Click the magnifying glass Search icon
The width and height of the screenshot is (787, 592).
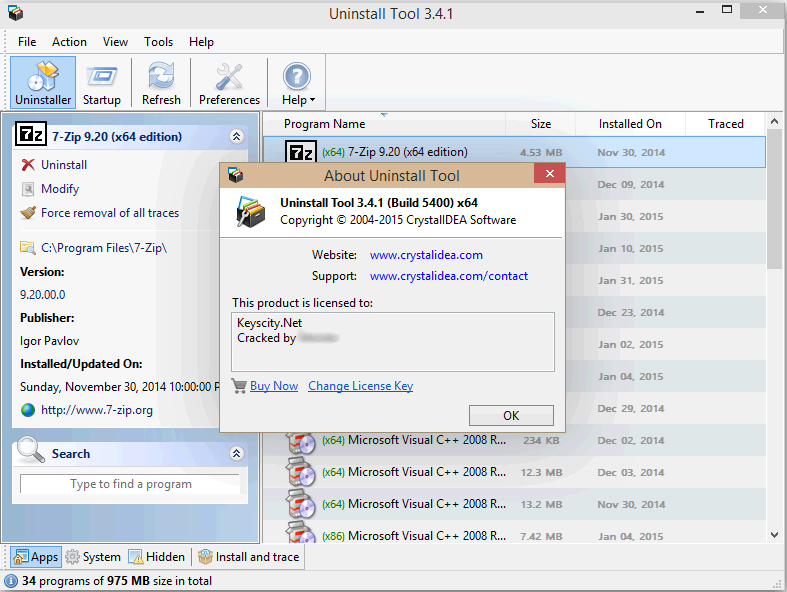(31, 449)
